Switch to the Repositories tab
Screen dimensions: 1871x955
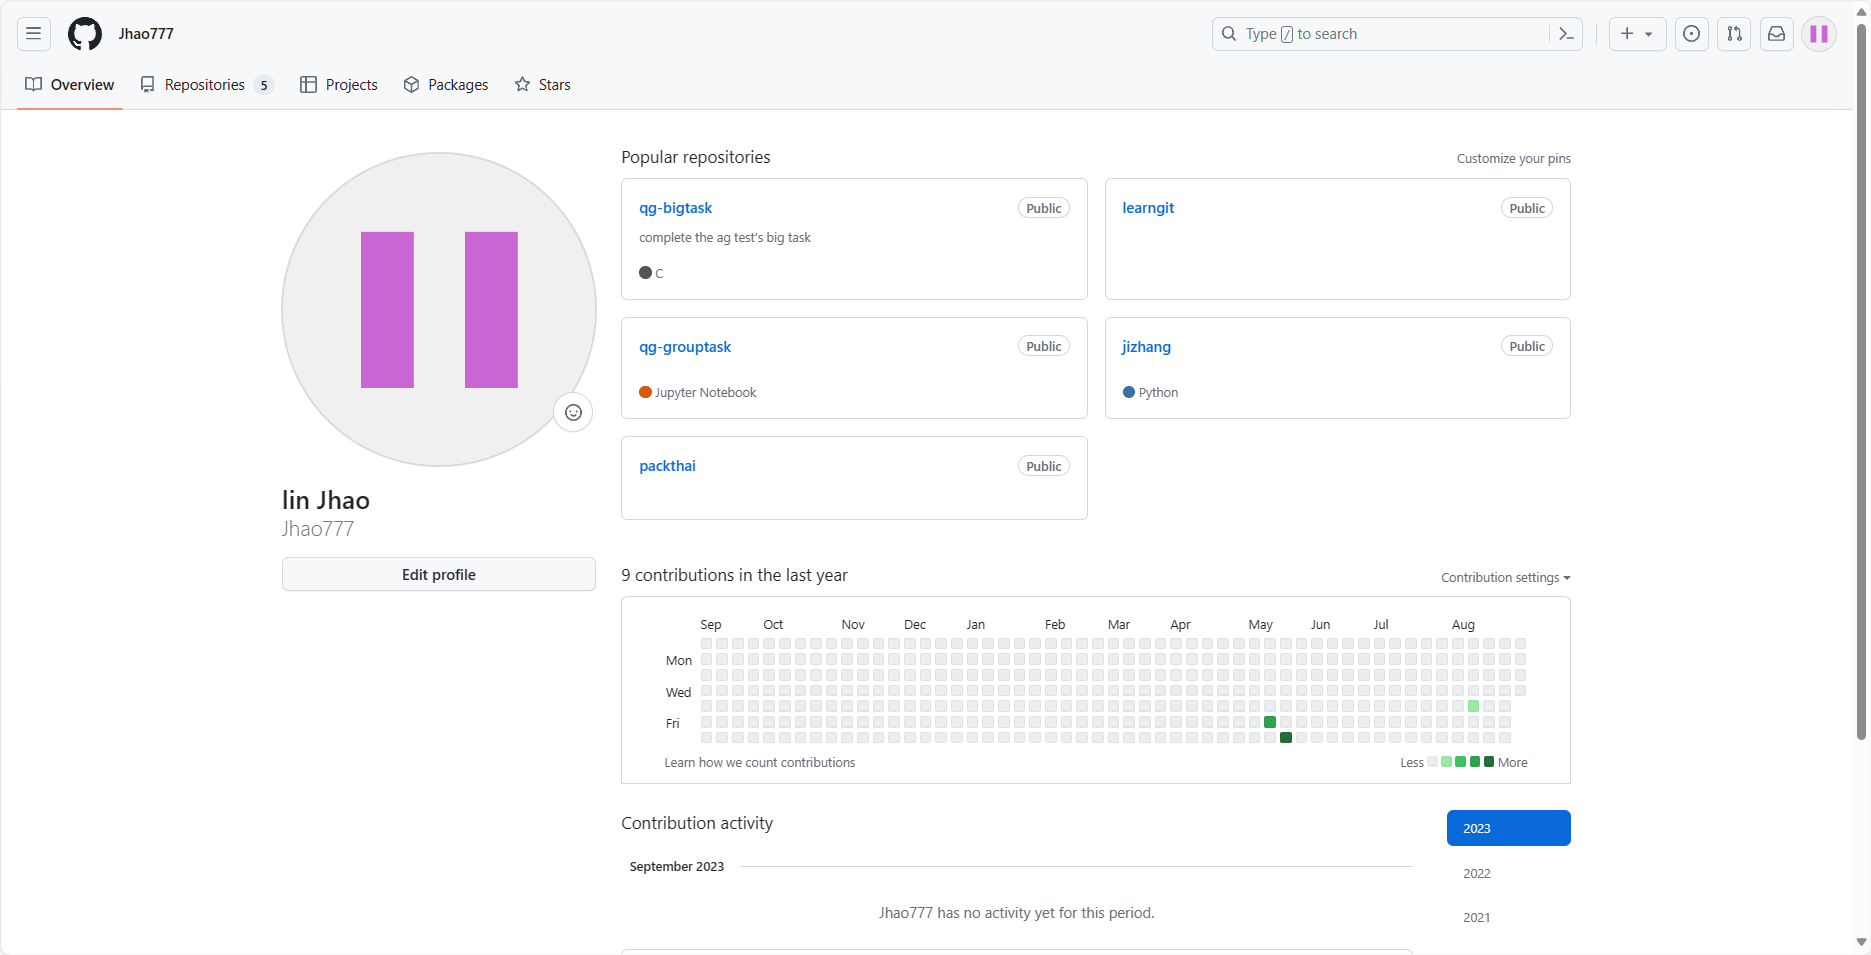[205, 85]
